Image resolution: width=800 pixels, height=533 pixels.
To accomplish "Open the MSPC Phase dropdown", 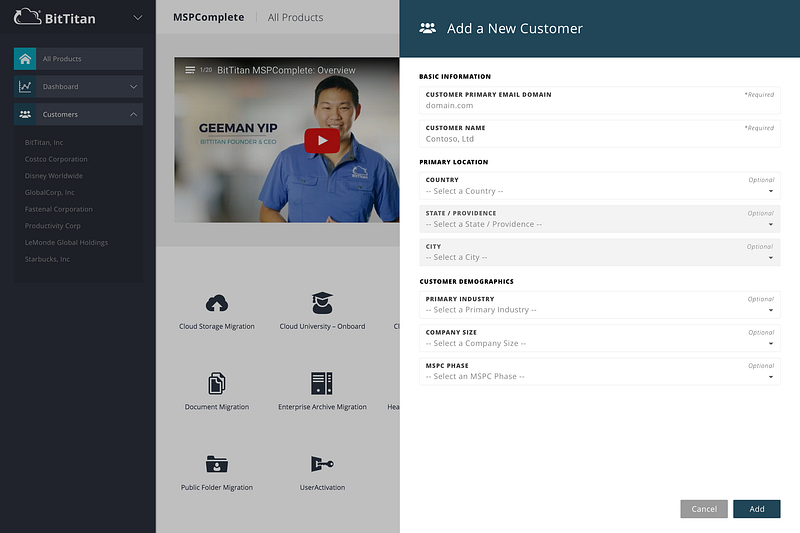I will point(599,371).
